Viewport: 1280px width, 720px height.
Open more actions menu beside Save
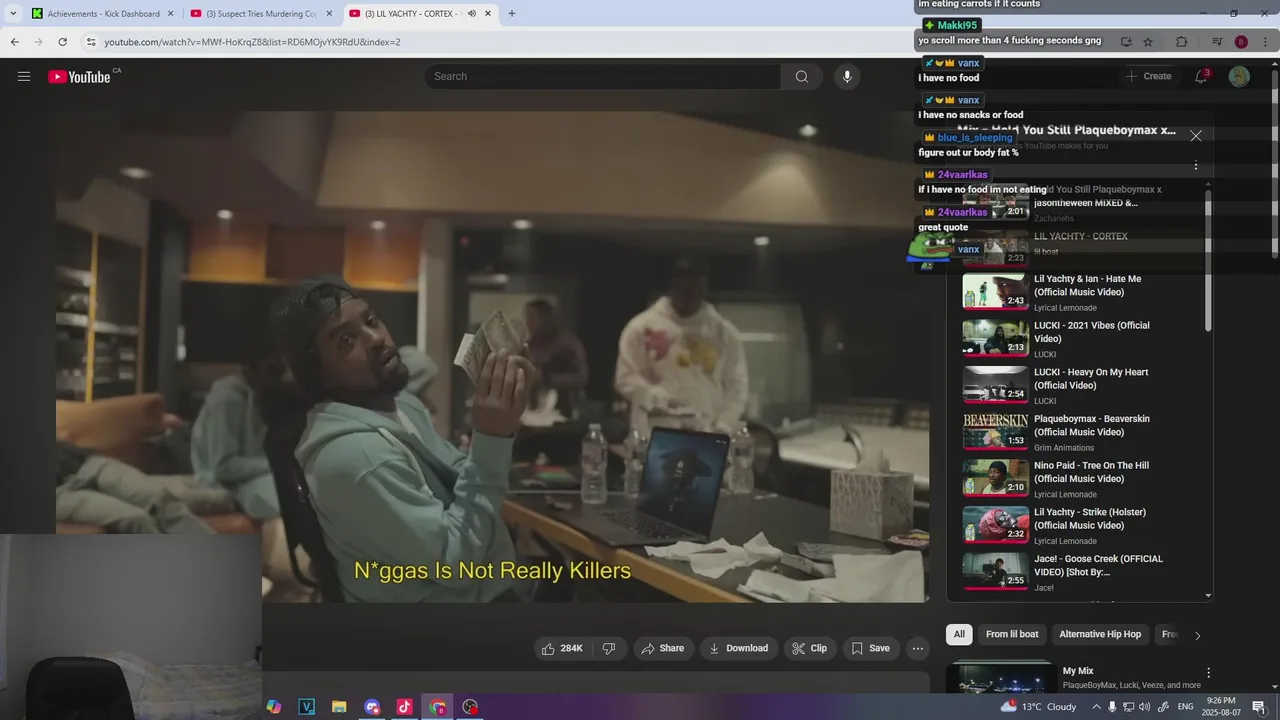(x=918, y=648)
